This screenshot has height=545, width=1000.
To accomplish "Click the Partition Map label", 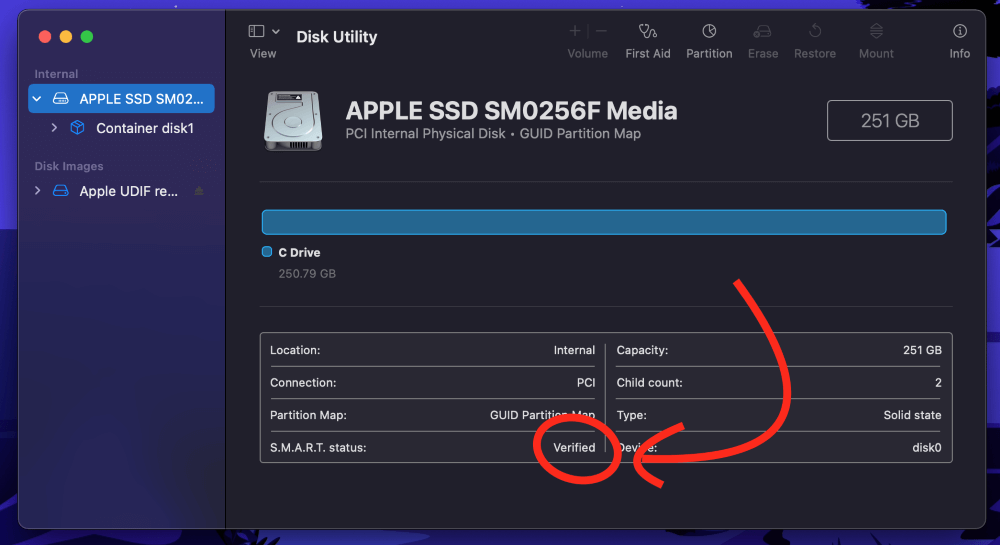I will 308,415.
